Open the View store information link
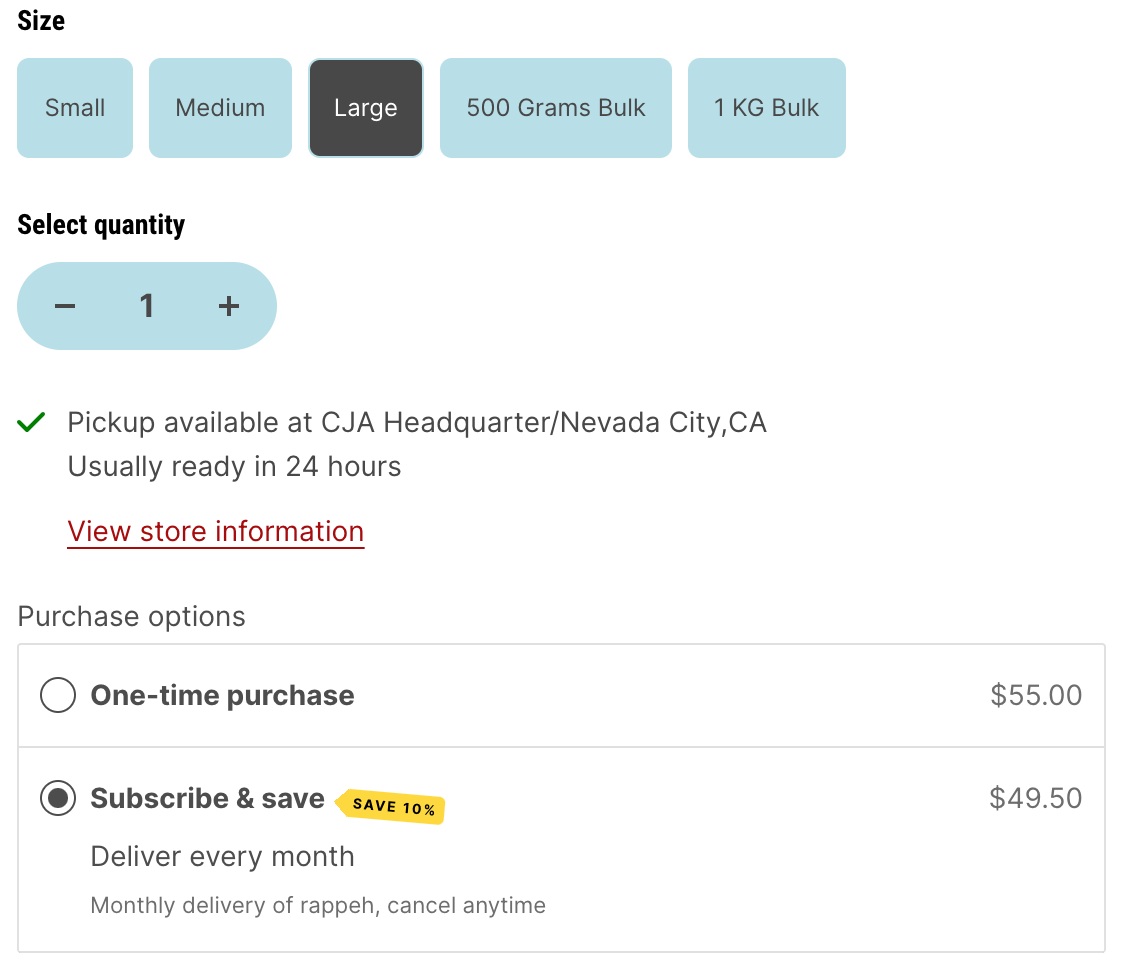Screen dimensions: 1130x962 [216, 531]
